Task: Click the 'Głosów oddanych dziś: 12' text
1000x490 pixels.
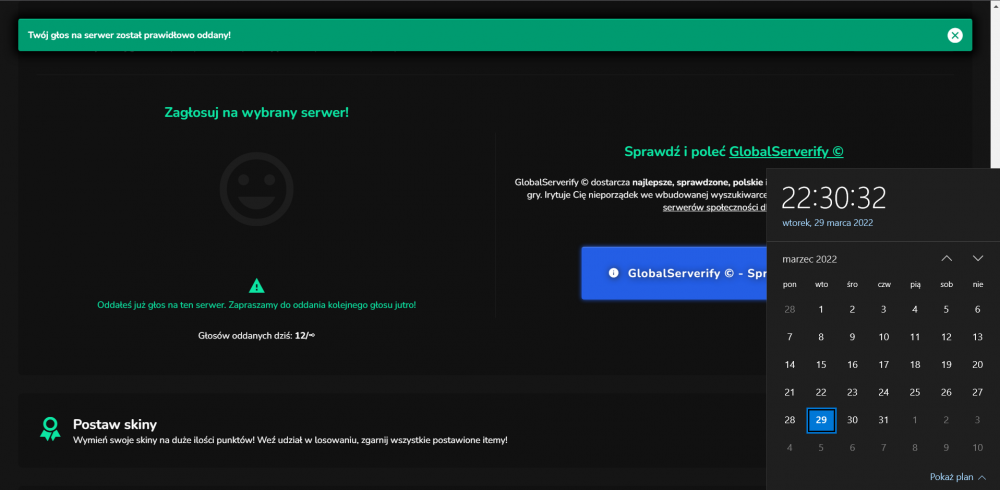Action: (256, 335)
